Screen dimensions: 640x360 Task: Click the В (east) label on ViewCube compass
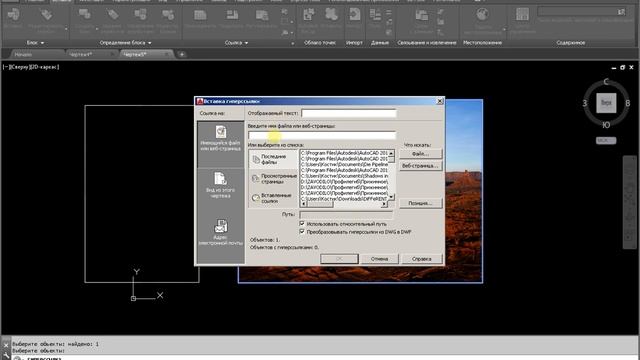click(x=627, y=103)
